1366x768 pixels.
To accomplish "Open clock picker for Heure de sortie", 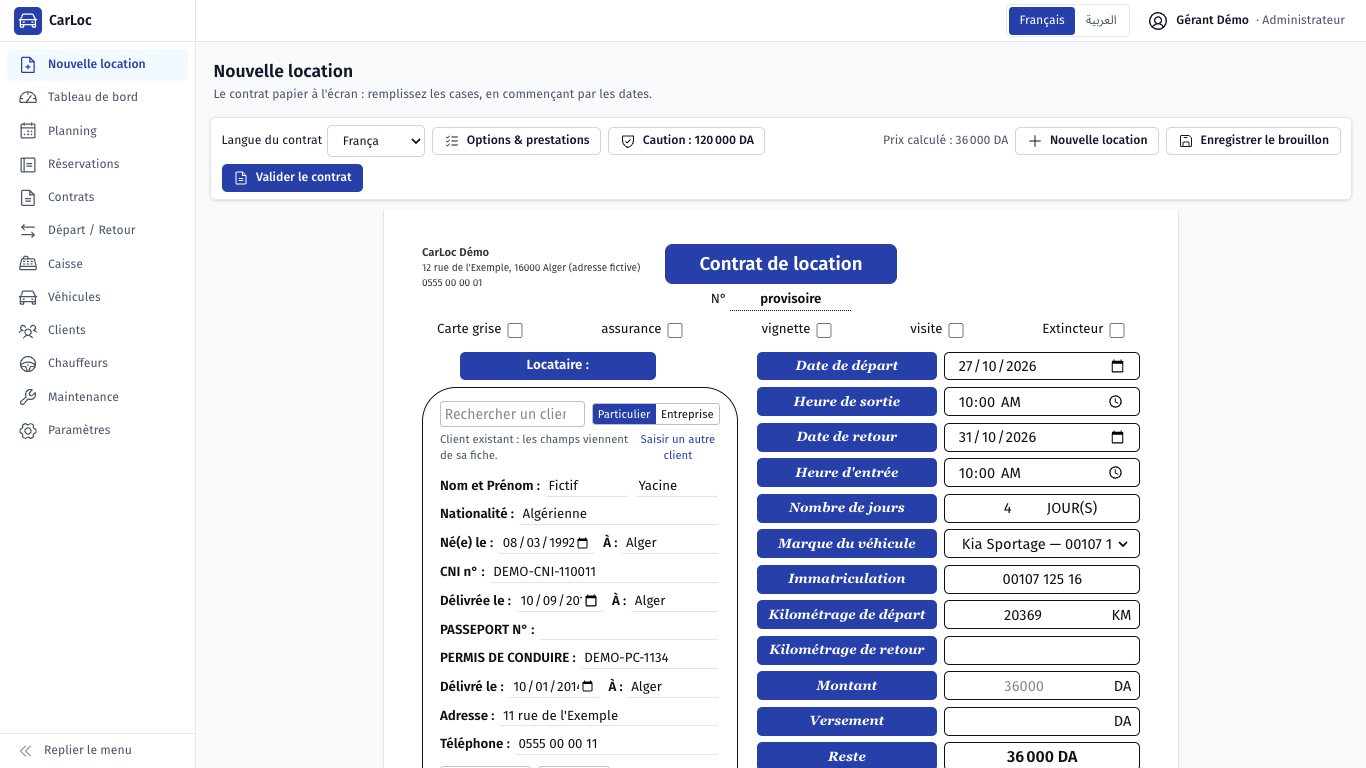I will [1116, 402].
